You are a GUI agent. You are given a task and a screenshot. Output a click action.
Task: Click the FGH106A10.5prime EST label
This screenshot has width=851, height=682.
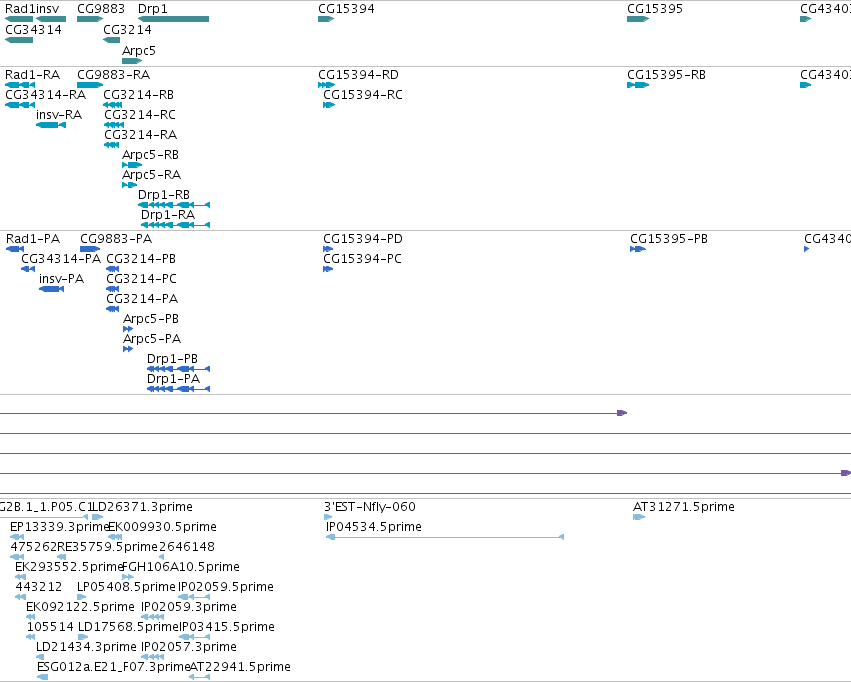(181, 567)
